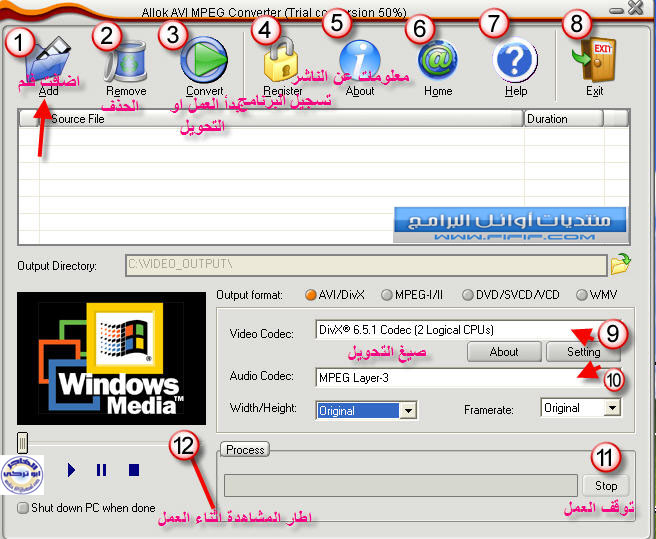The width and height of the screenshot is (656, 539).
Task: Open the Register padlock icon
Action: [283, 62]
